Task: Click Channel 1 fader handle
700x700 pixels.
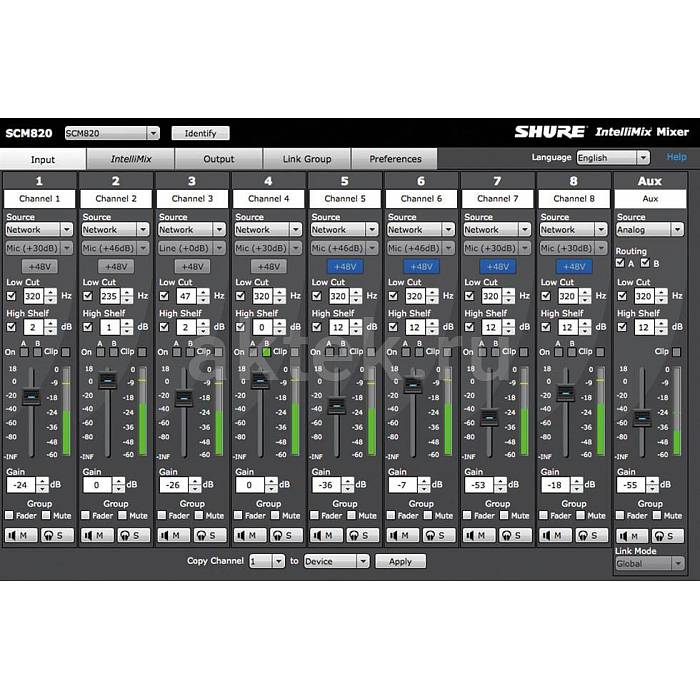Action: tap(31, 396)
